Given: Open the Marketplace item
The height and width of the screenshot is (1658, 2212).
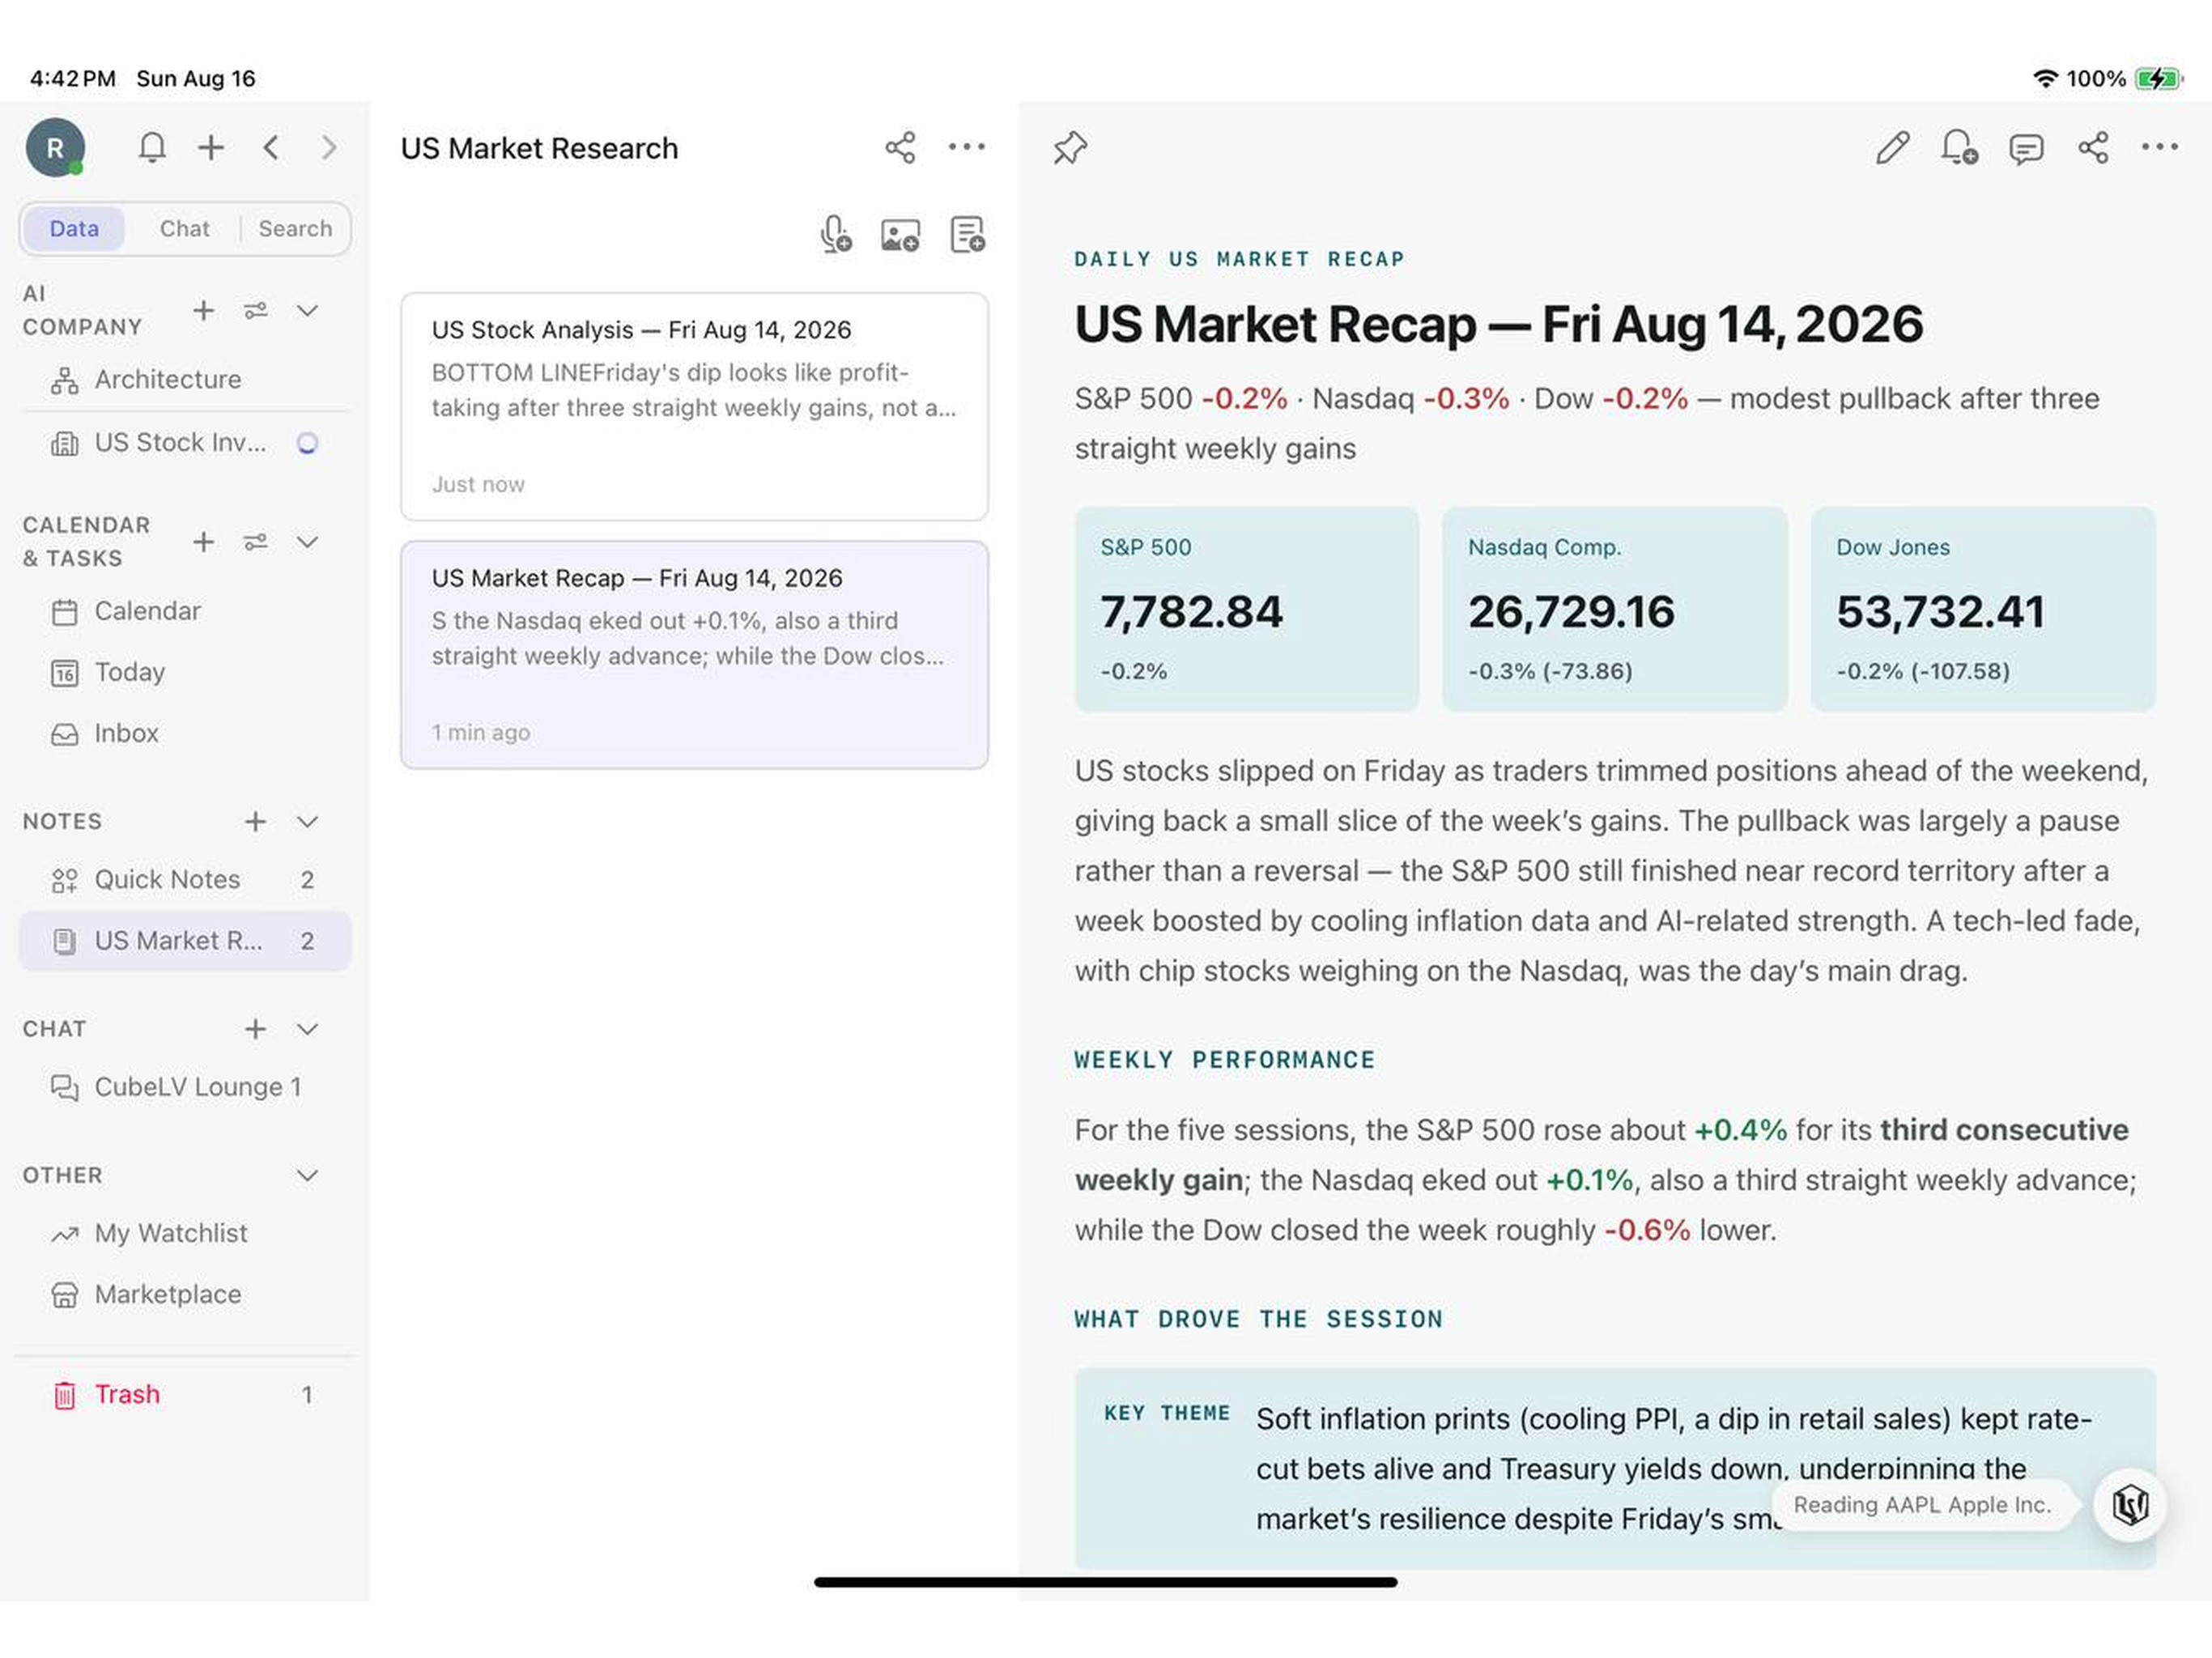Looking at the screenshot, I should coord(184,1295).
